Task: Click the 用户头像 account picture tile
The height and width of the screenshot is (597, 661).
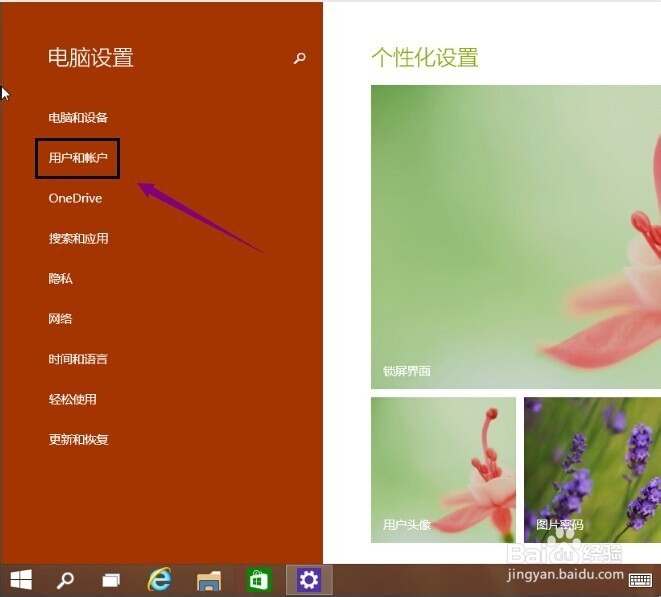Action: [443, 470]
